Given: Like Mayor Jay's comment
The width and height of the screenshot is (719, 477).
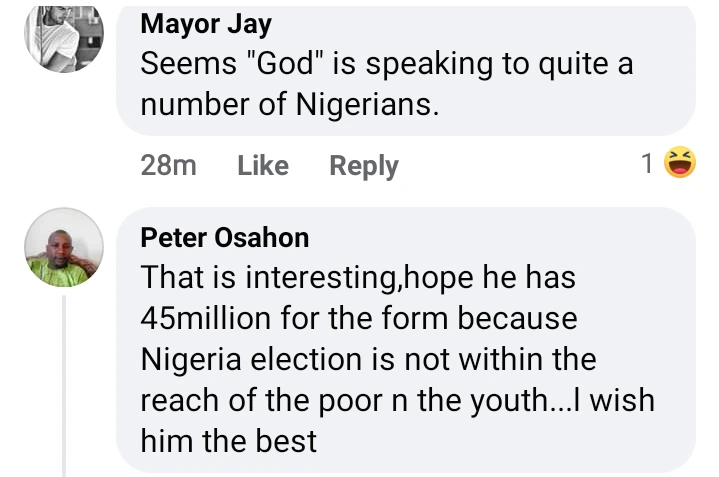Looking at the screenshot, I should pos(263,166).
